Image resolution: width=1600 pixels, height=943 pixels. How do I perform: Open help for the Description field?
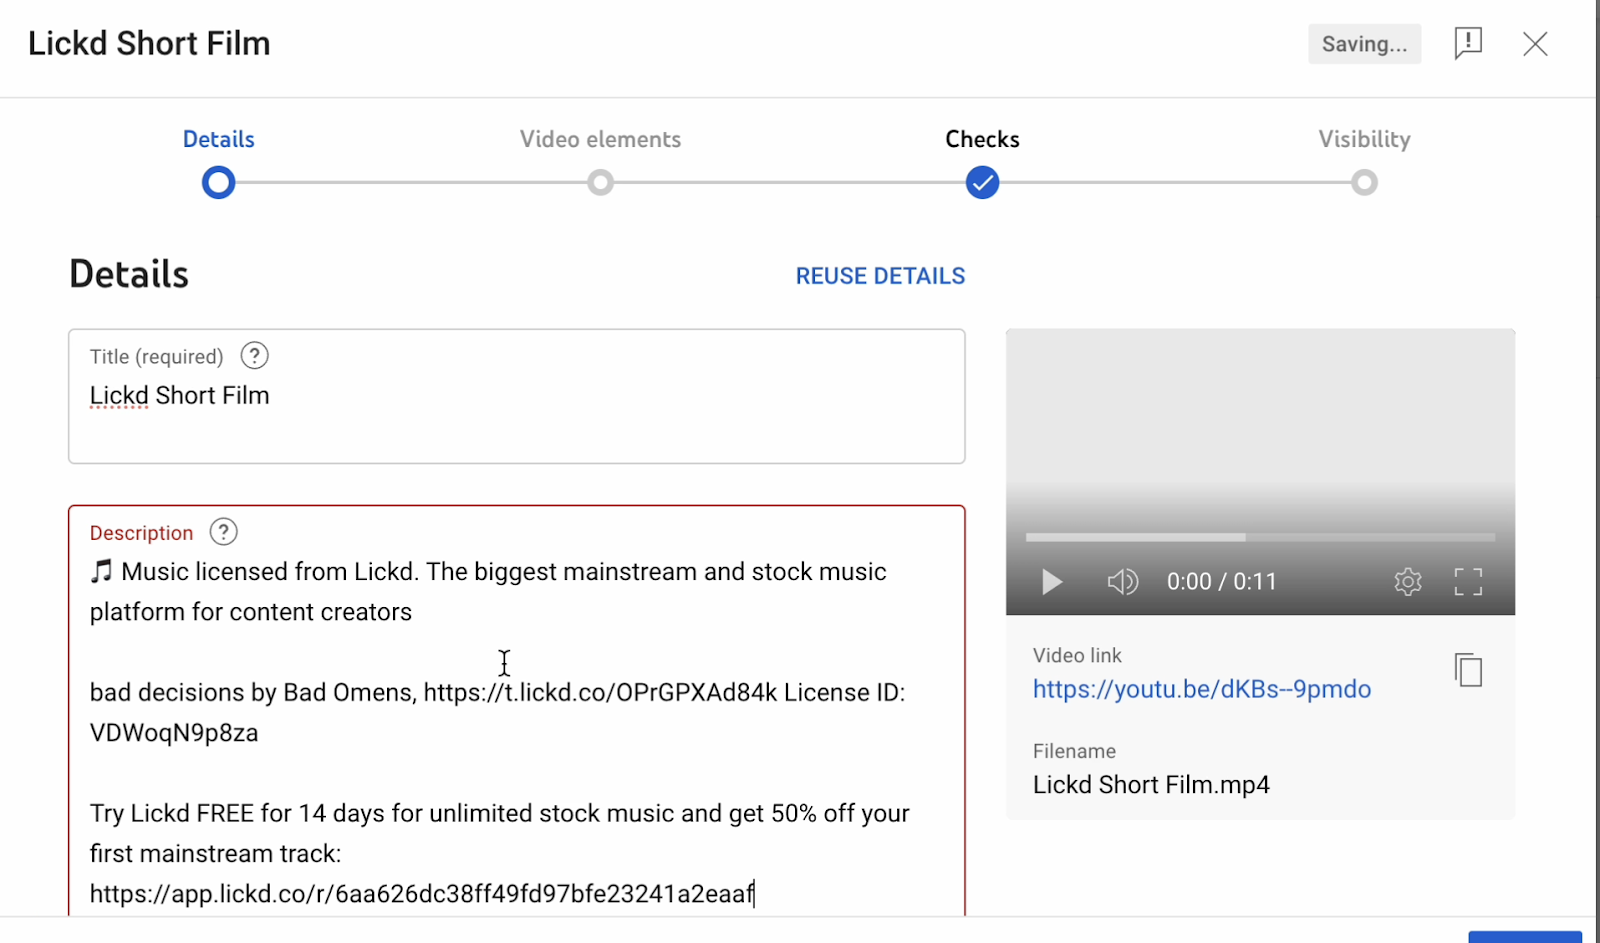coord(224,532)
